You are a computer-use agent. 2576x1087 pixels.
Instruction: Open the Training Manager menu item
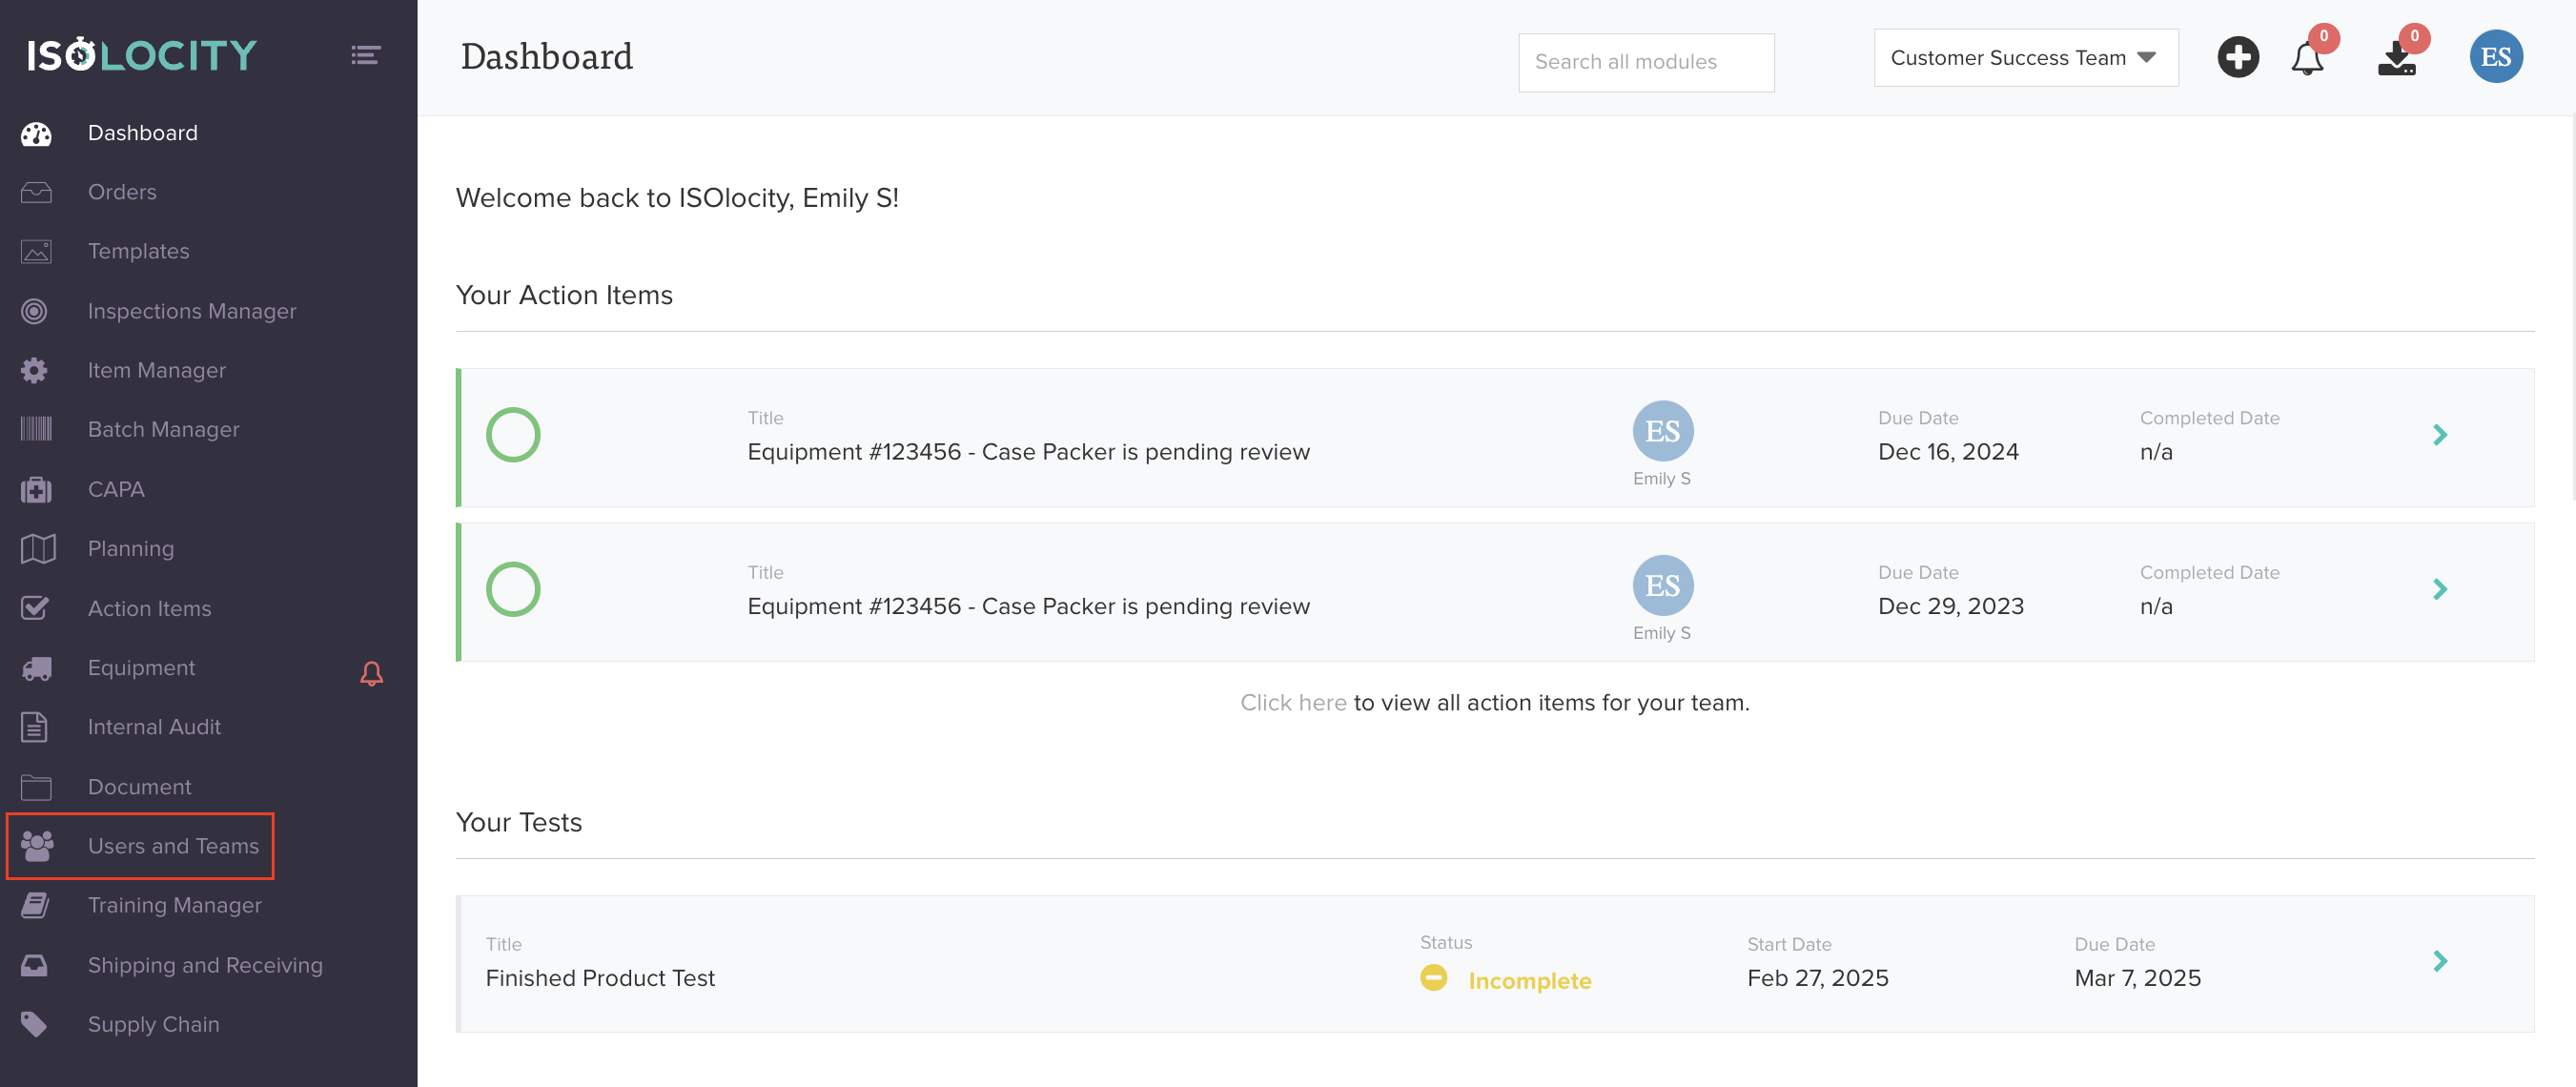pos(174,905)
